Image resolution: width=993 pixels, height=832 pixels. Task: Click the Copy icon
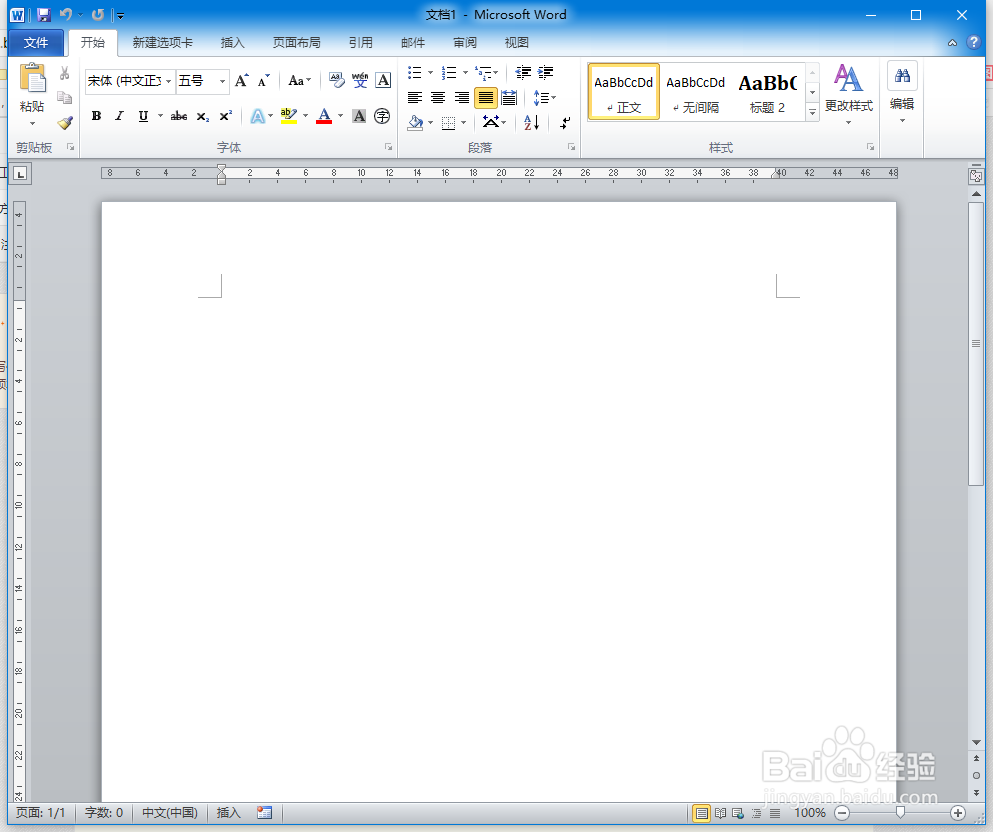64,98
